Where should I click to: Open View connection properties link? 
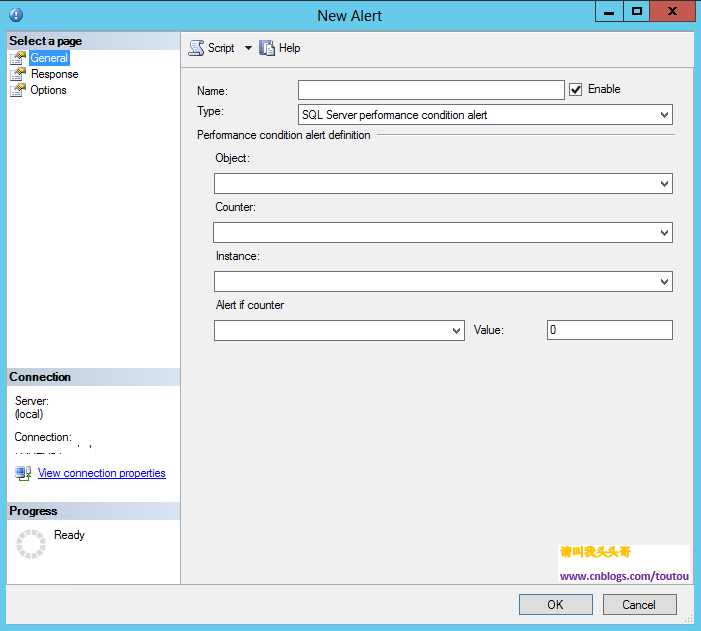pos(101,473)
